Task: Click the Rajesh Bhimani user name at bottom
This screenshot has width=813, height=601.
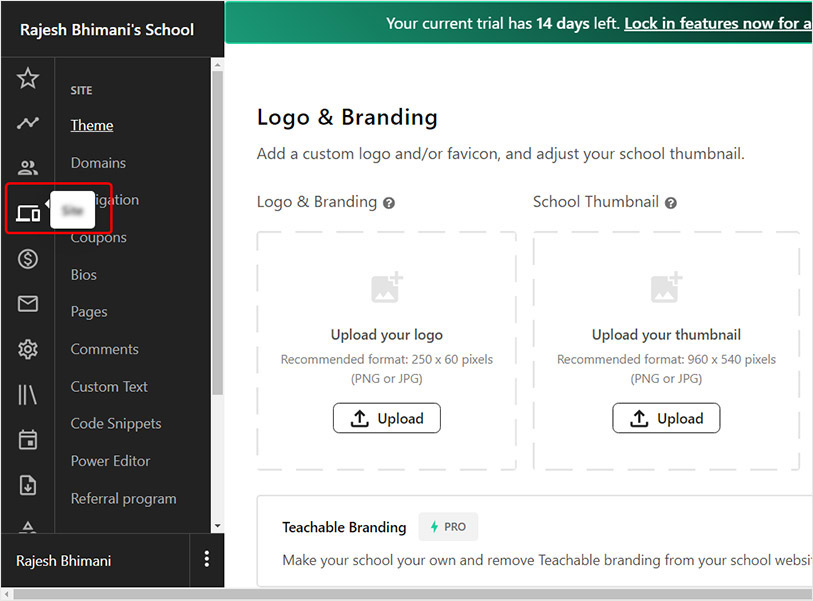Action: [63, 561]
